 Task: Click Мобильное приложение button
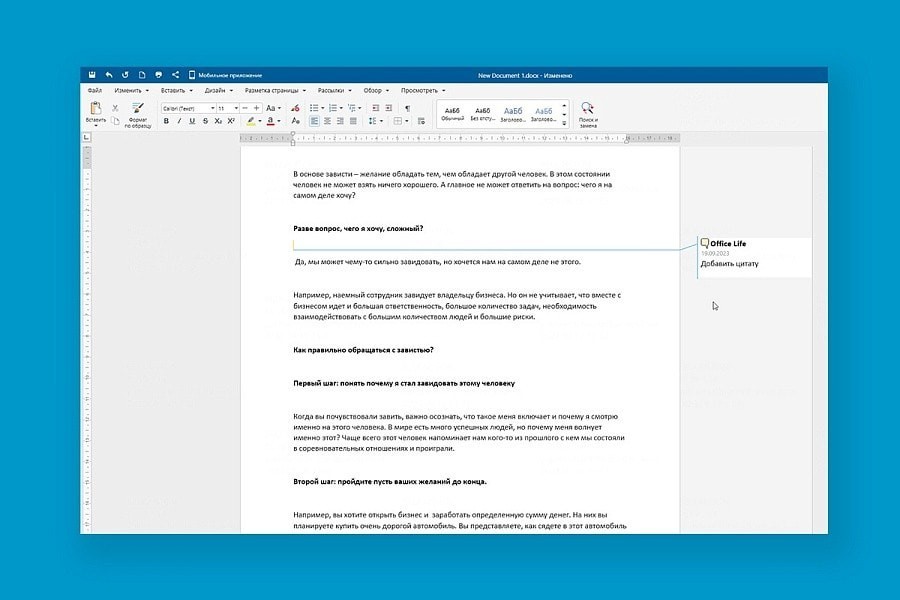coord(225,75)
